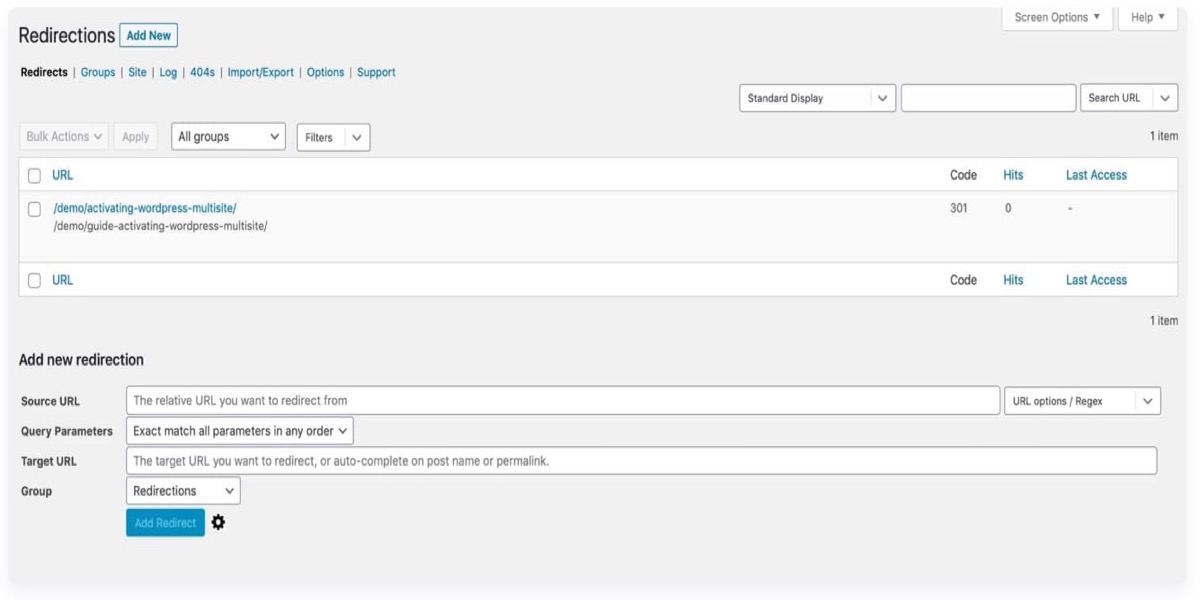Click the Code column header label
This screenshot has height=600, width=1200.
963,175
